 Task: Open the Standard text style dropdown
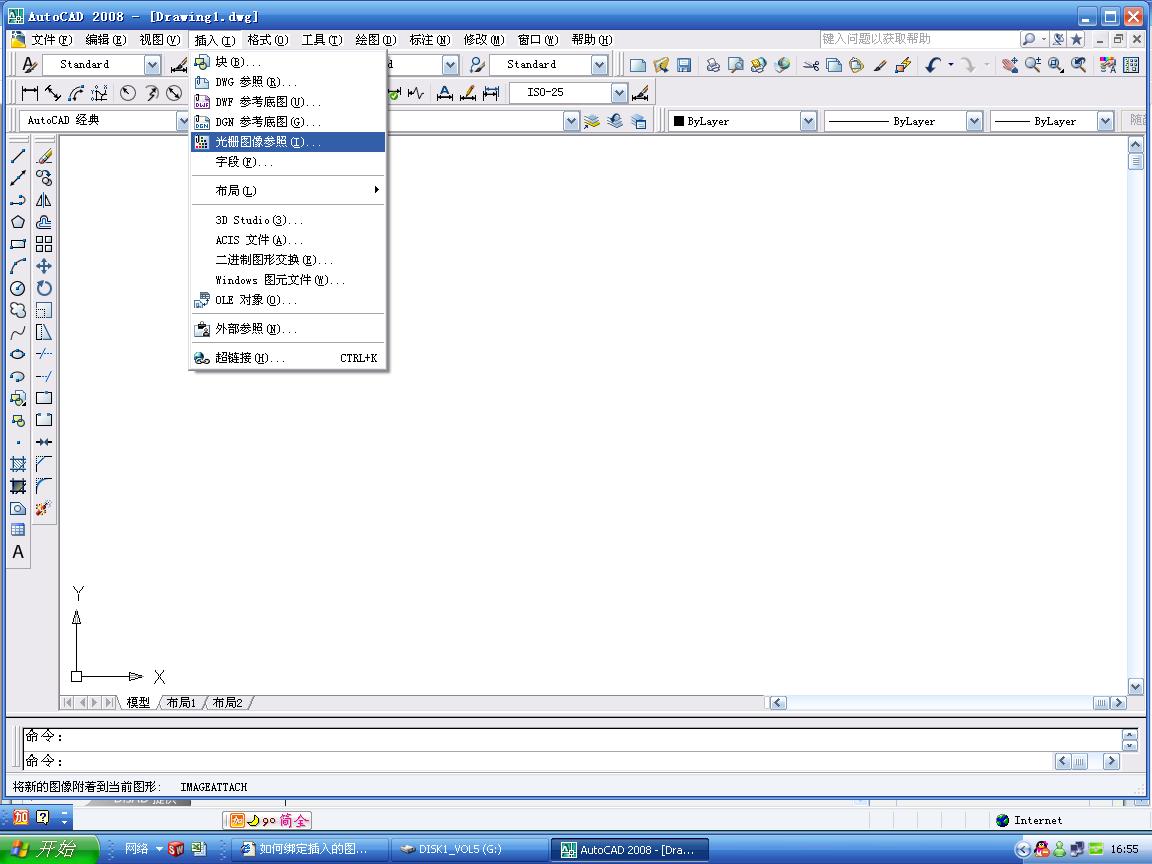[152, 65]
